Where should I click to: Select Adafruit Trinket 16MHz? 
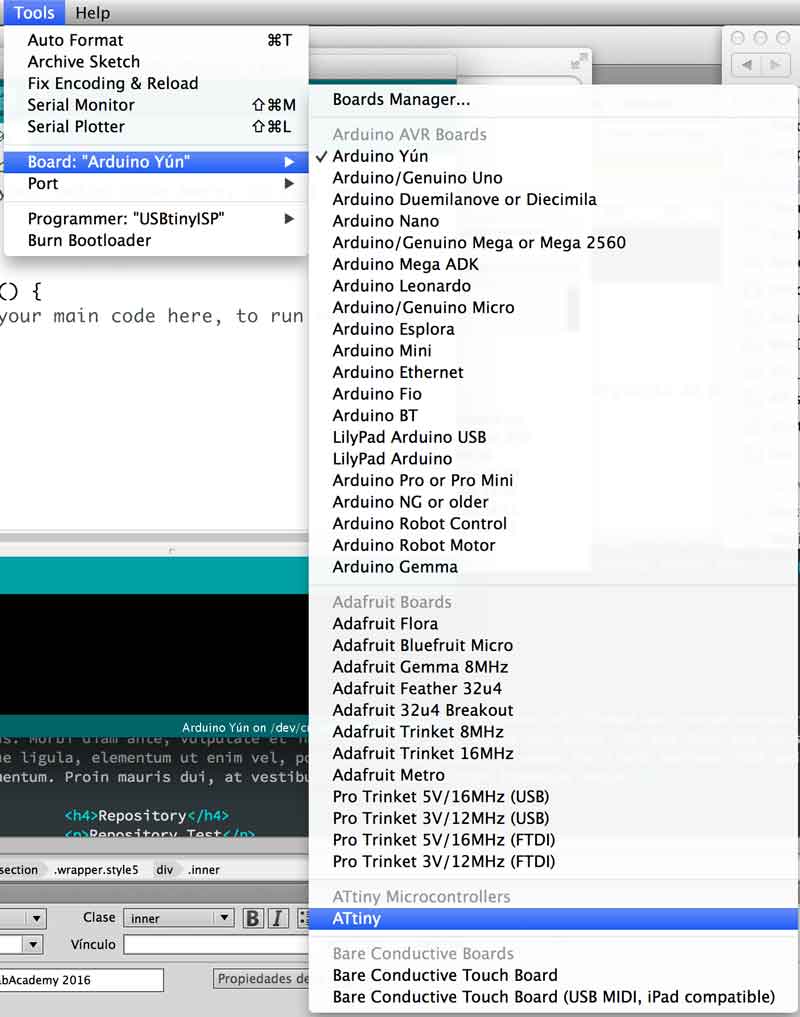point(553,754)
